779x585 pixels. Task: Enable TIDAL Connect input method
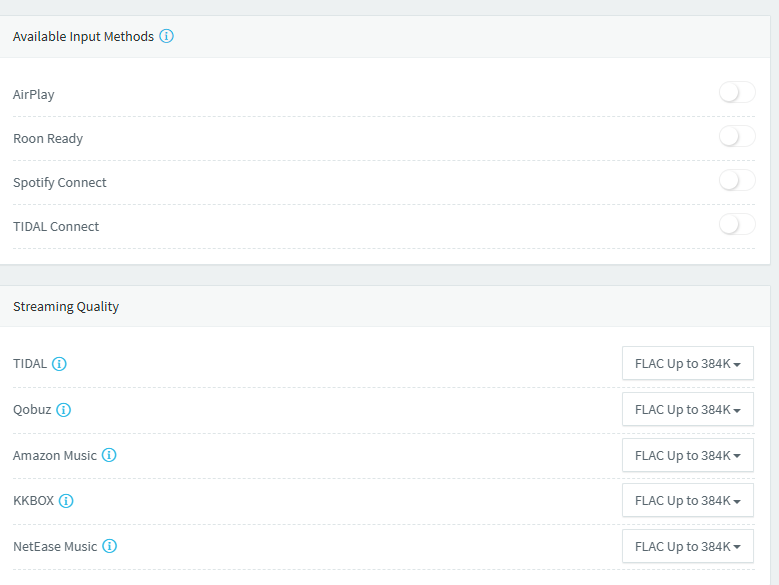[x=737, y=225]
